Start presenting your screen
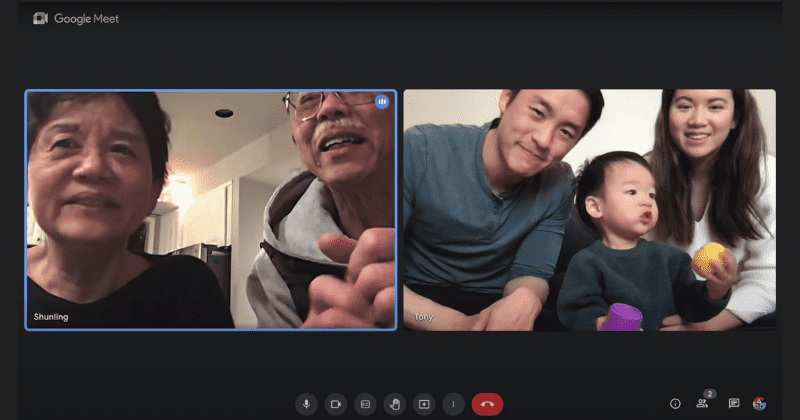The height and width of the screenshot is (420, 800). coord(424,404)
